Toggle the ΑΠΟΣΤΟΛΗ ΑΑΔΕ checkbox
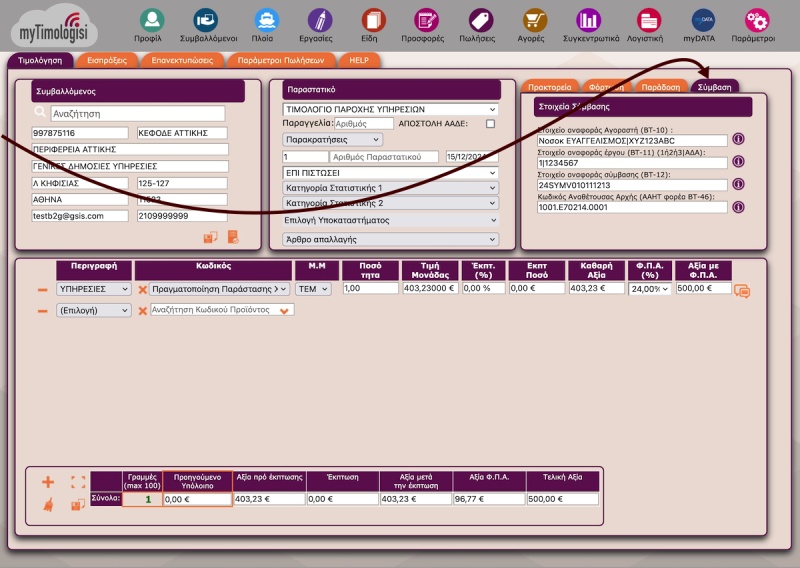The image size is (800, 568). tap(490, 124)
